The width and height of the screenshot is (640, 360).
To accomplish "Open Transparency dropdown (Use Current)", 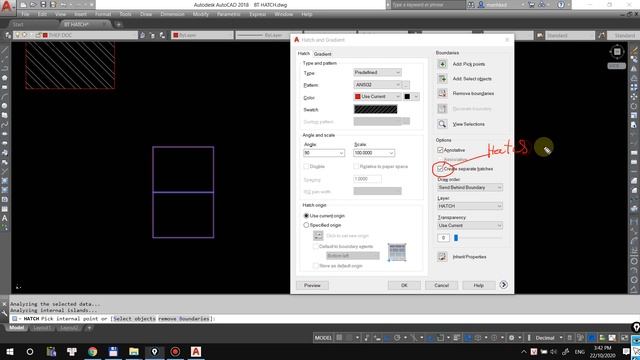I will [x=470, y=225].
